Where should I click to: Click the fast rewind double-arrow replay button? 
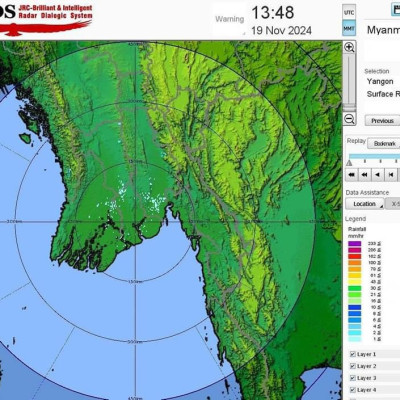coord(351,174)
